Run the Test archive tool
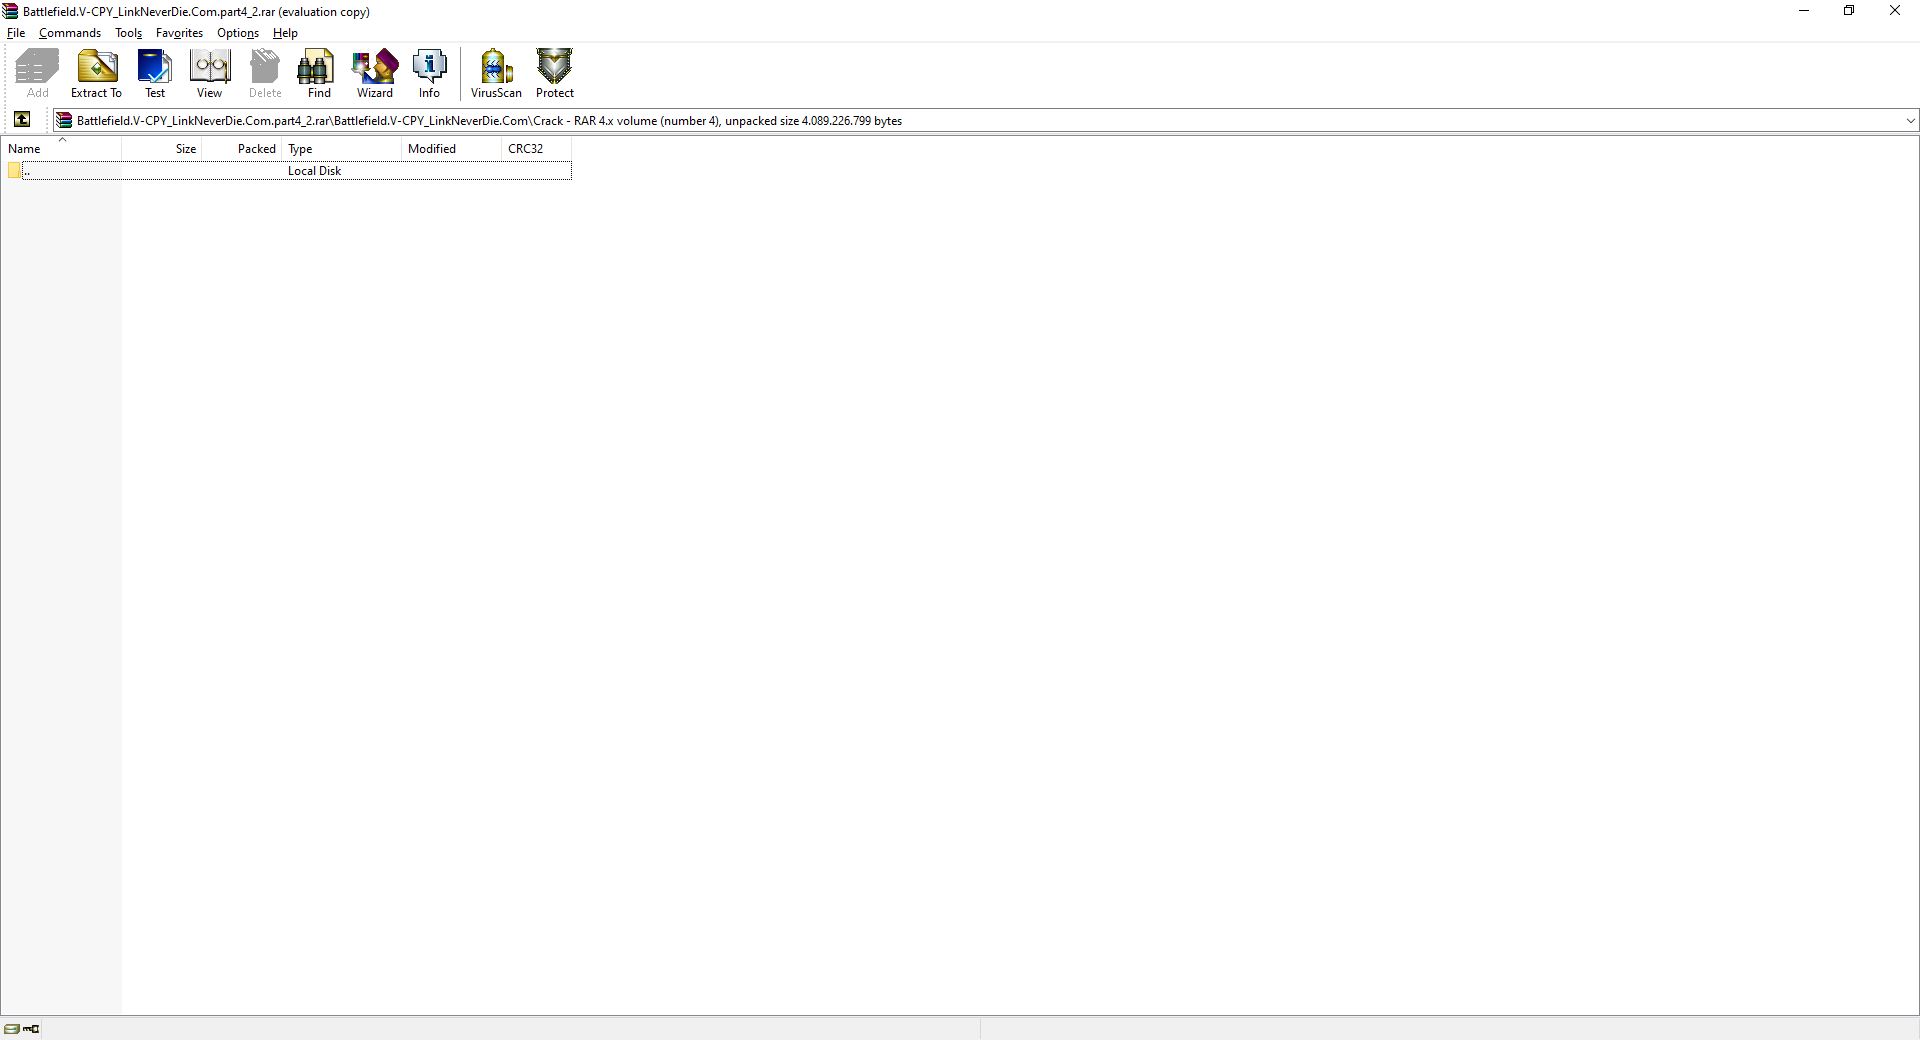1920x1040 pixels. [155, 74]
